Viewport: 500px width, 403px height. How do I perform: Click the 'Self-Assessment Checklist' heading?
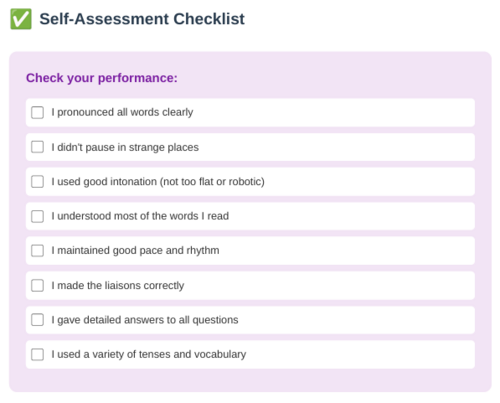pyautogui.click(x=142, y=19)
